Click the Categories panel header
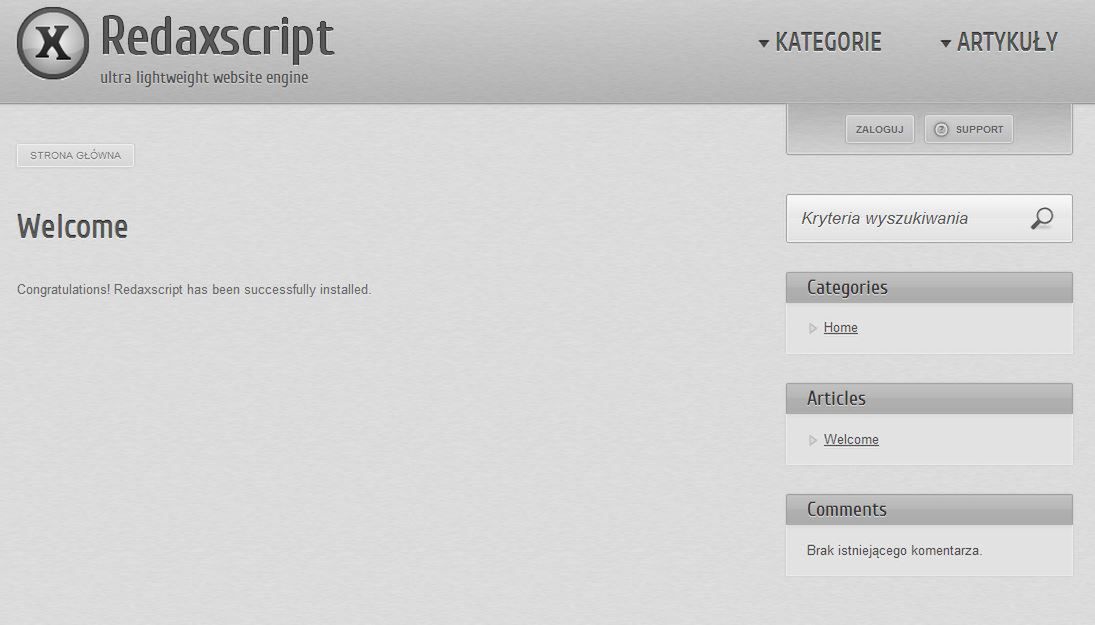The image size is (1095, 625). click(x=929, y=288)
